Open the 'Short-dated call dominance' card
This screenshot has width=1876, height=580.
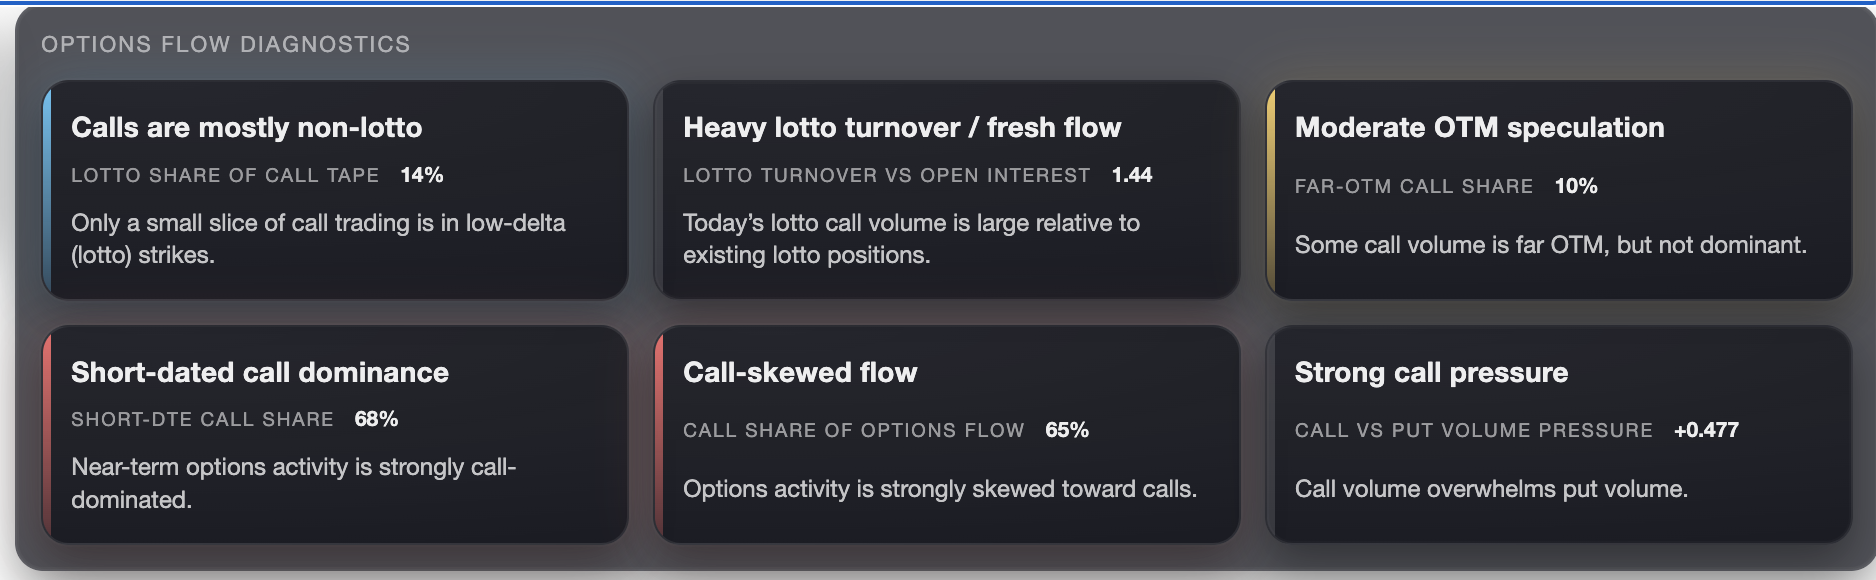point(335,435)
